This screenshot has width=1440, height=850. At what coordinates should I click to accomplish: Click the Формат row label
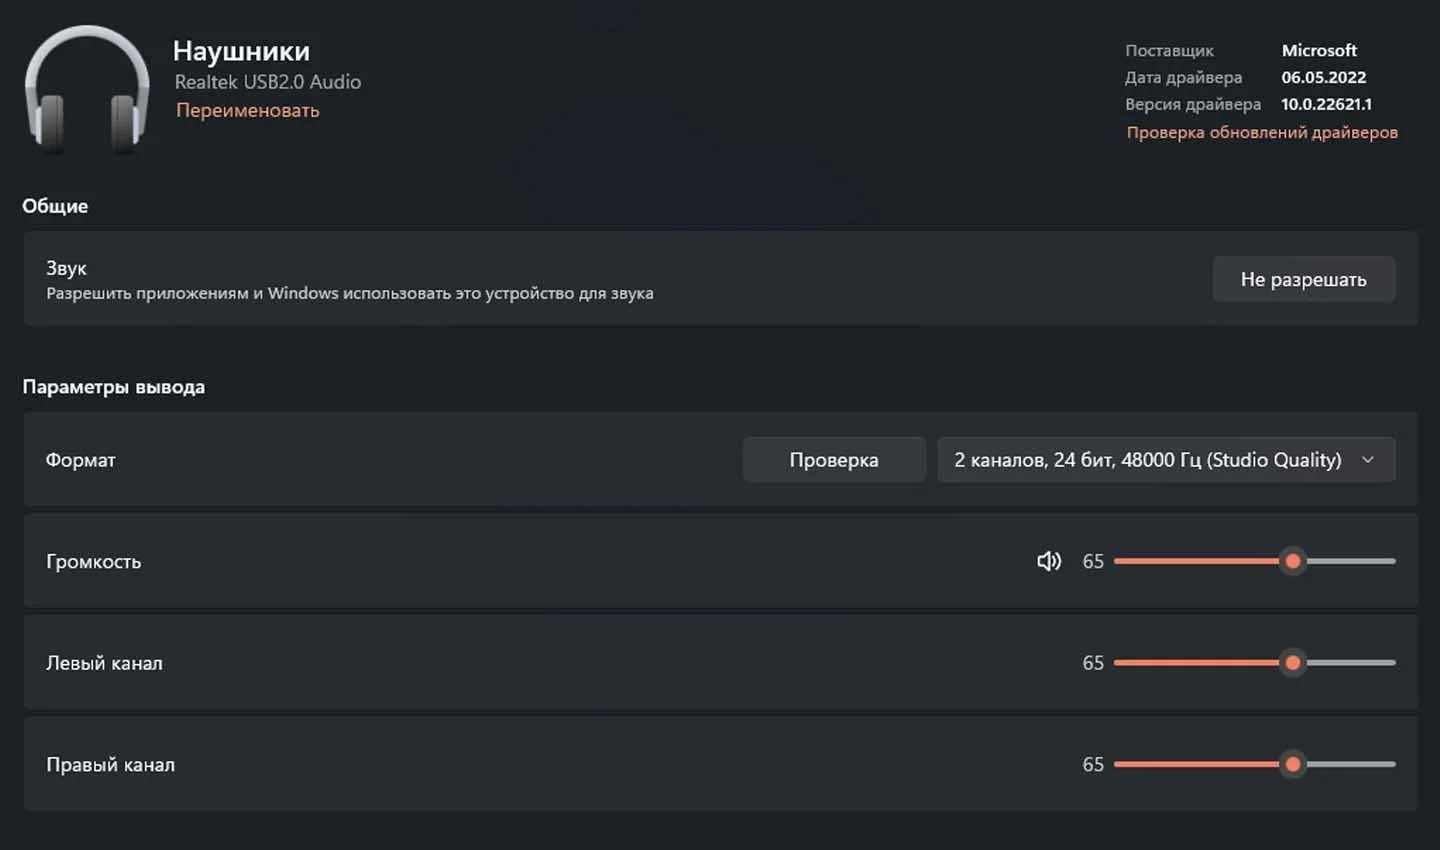click(x=81, y=460)
